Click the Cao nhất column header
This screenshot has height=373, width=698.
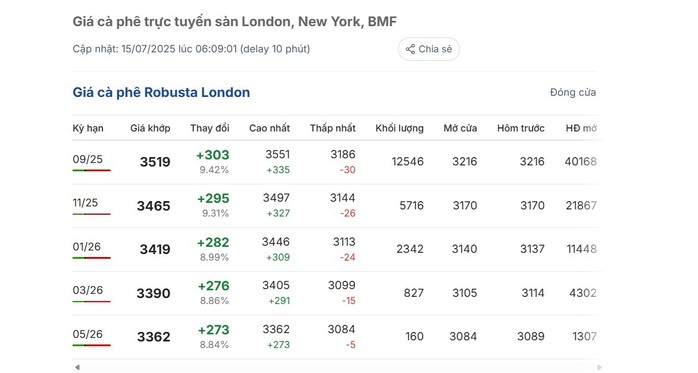269,128
